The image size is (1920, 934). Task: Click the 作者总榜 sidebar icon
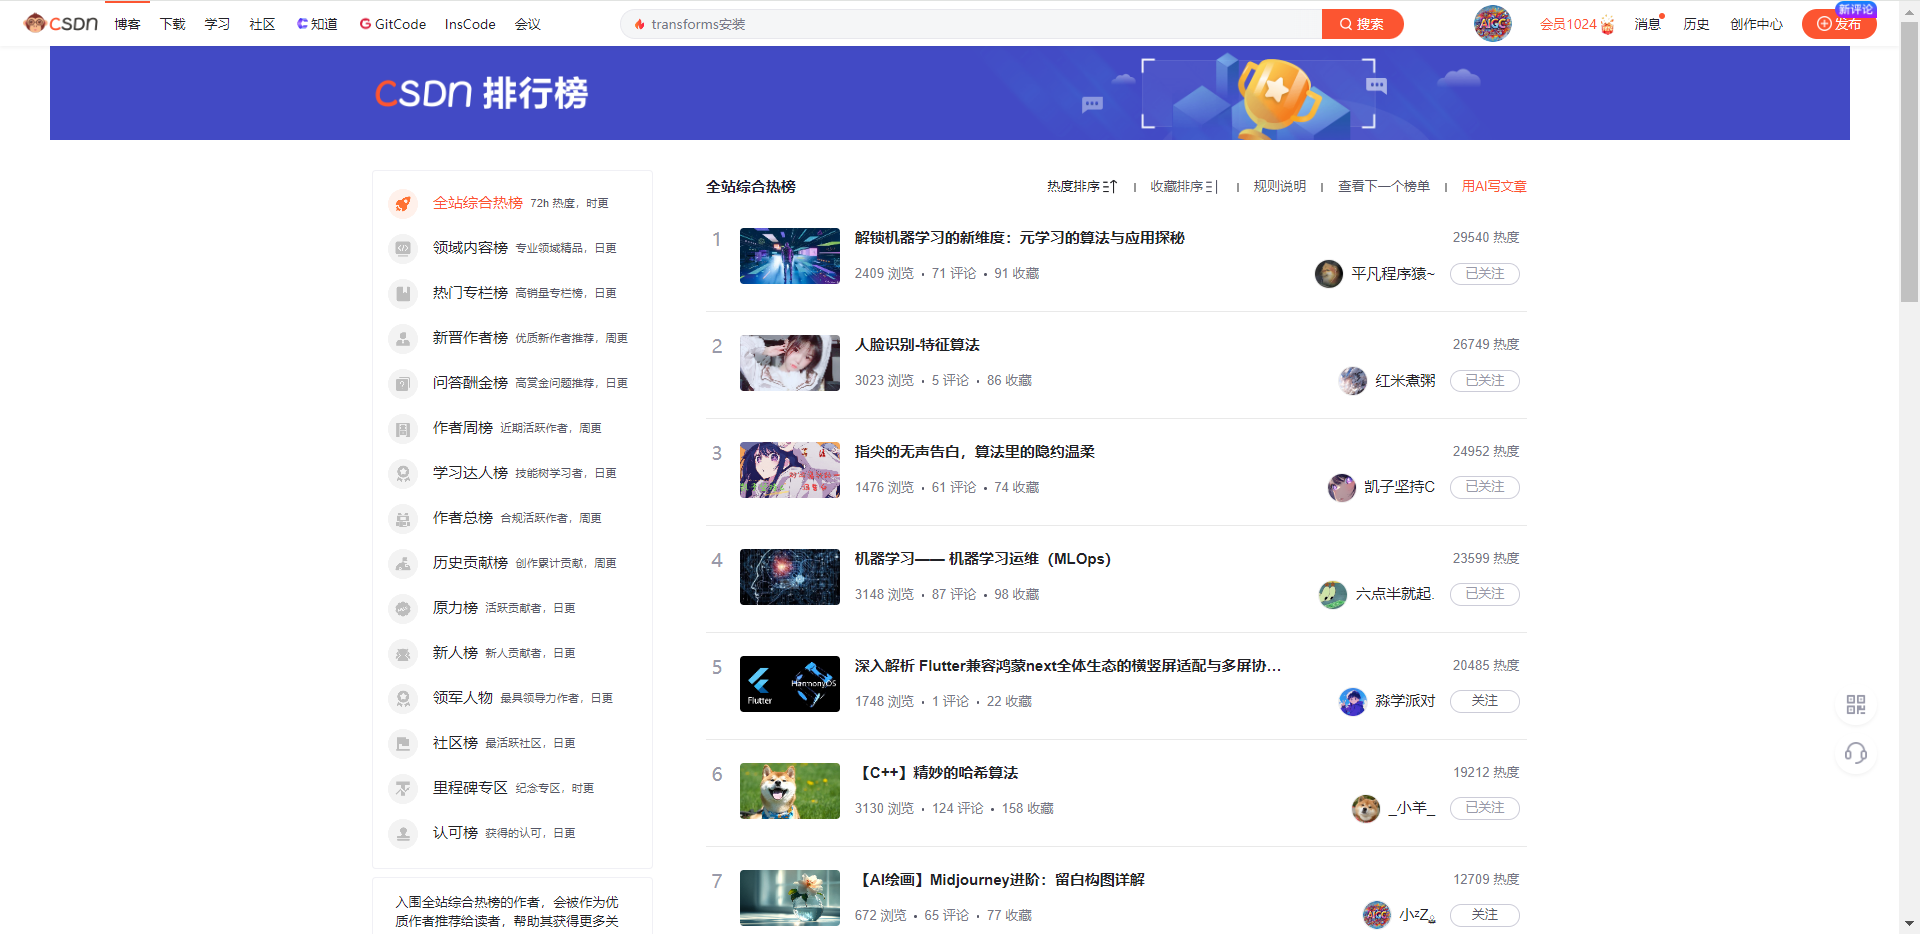pyautogui.click(x=403, y=518)
